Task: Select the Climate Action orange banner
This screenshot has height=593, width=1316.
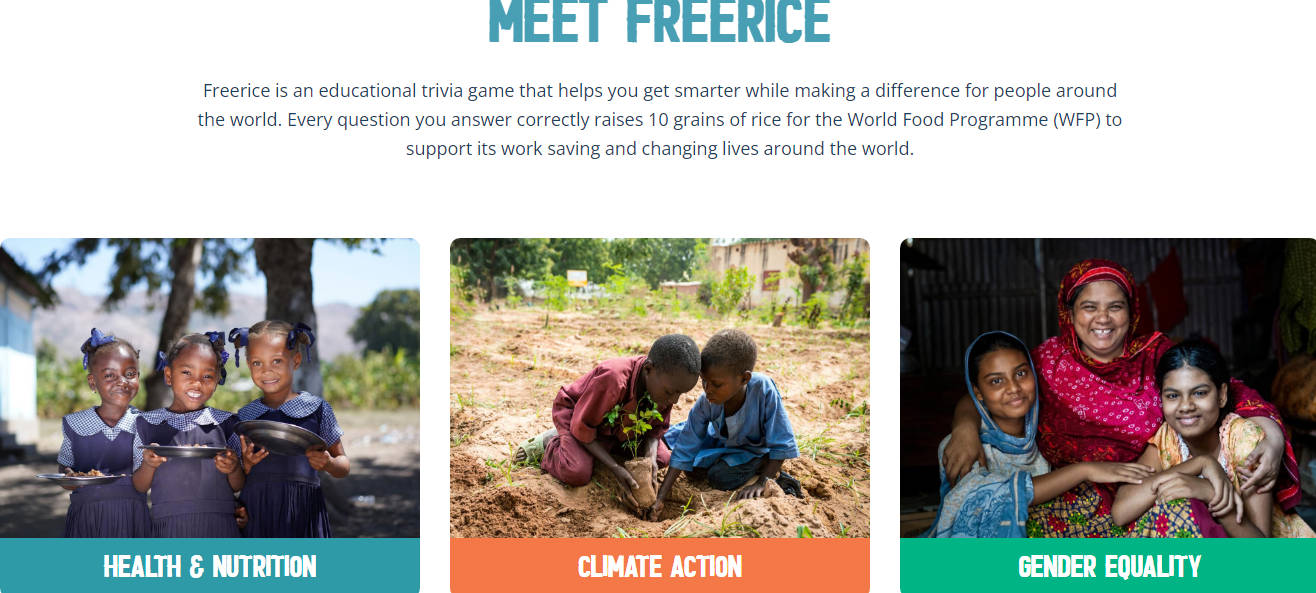Action: tap(660, 566)
